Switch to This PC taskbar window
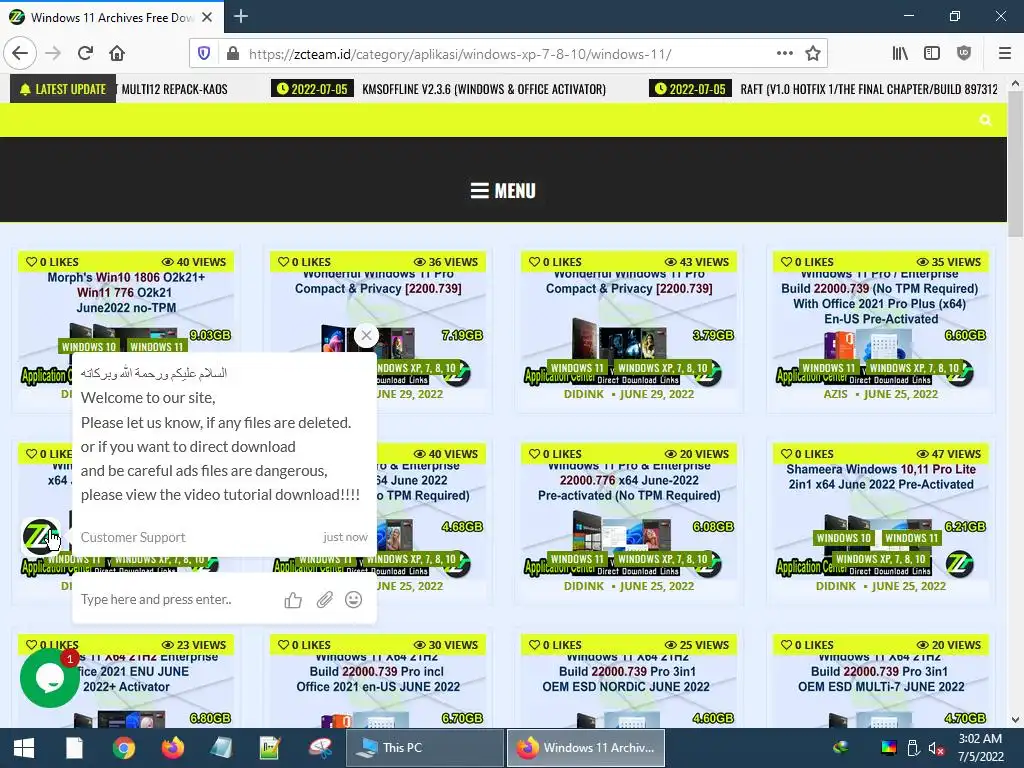This screenshot has width=1024, height=768. 424,748
